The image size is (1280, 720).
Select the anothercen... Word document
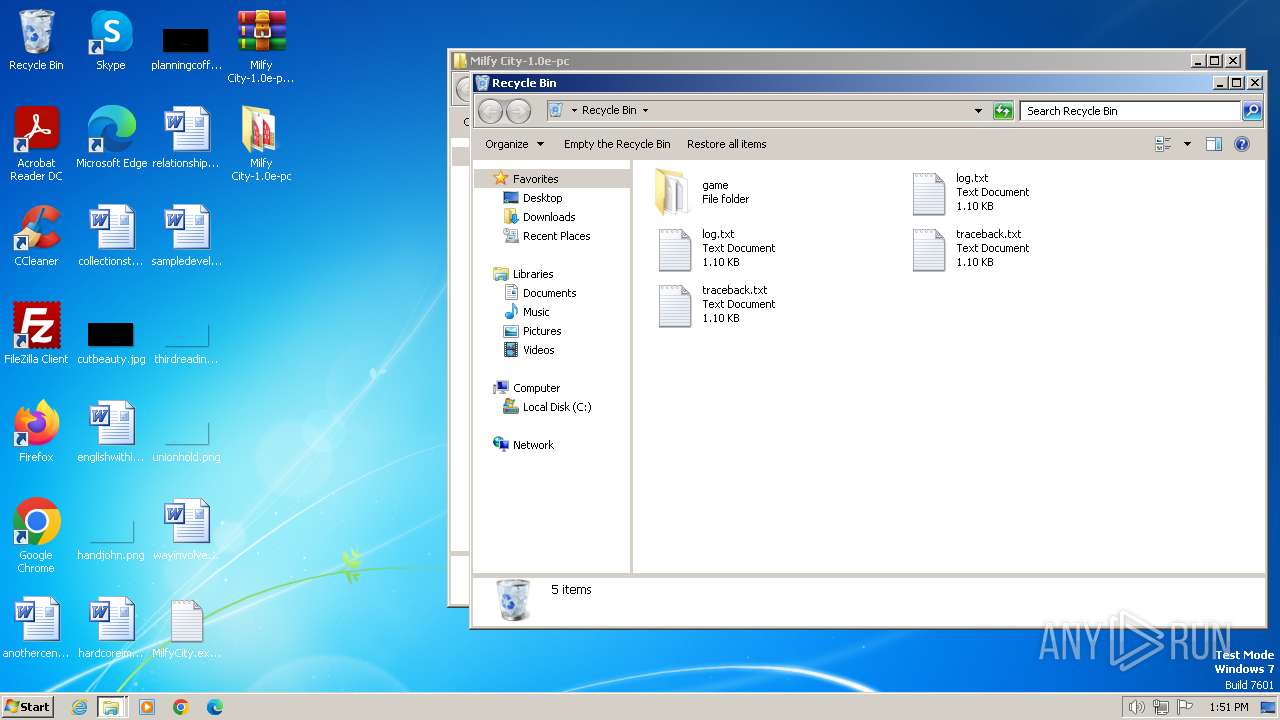click(36, 629)
